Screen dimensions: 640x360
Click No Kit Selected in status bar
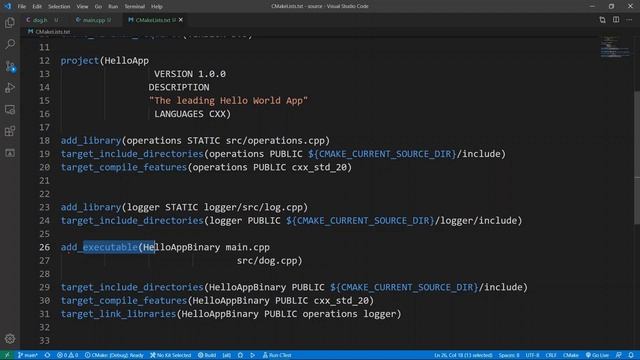[171, 355]
